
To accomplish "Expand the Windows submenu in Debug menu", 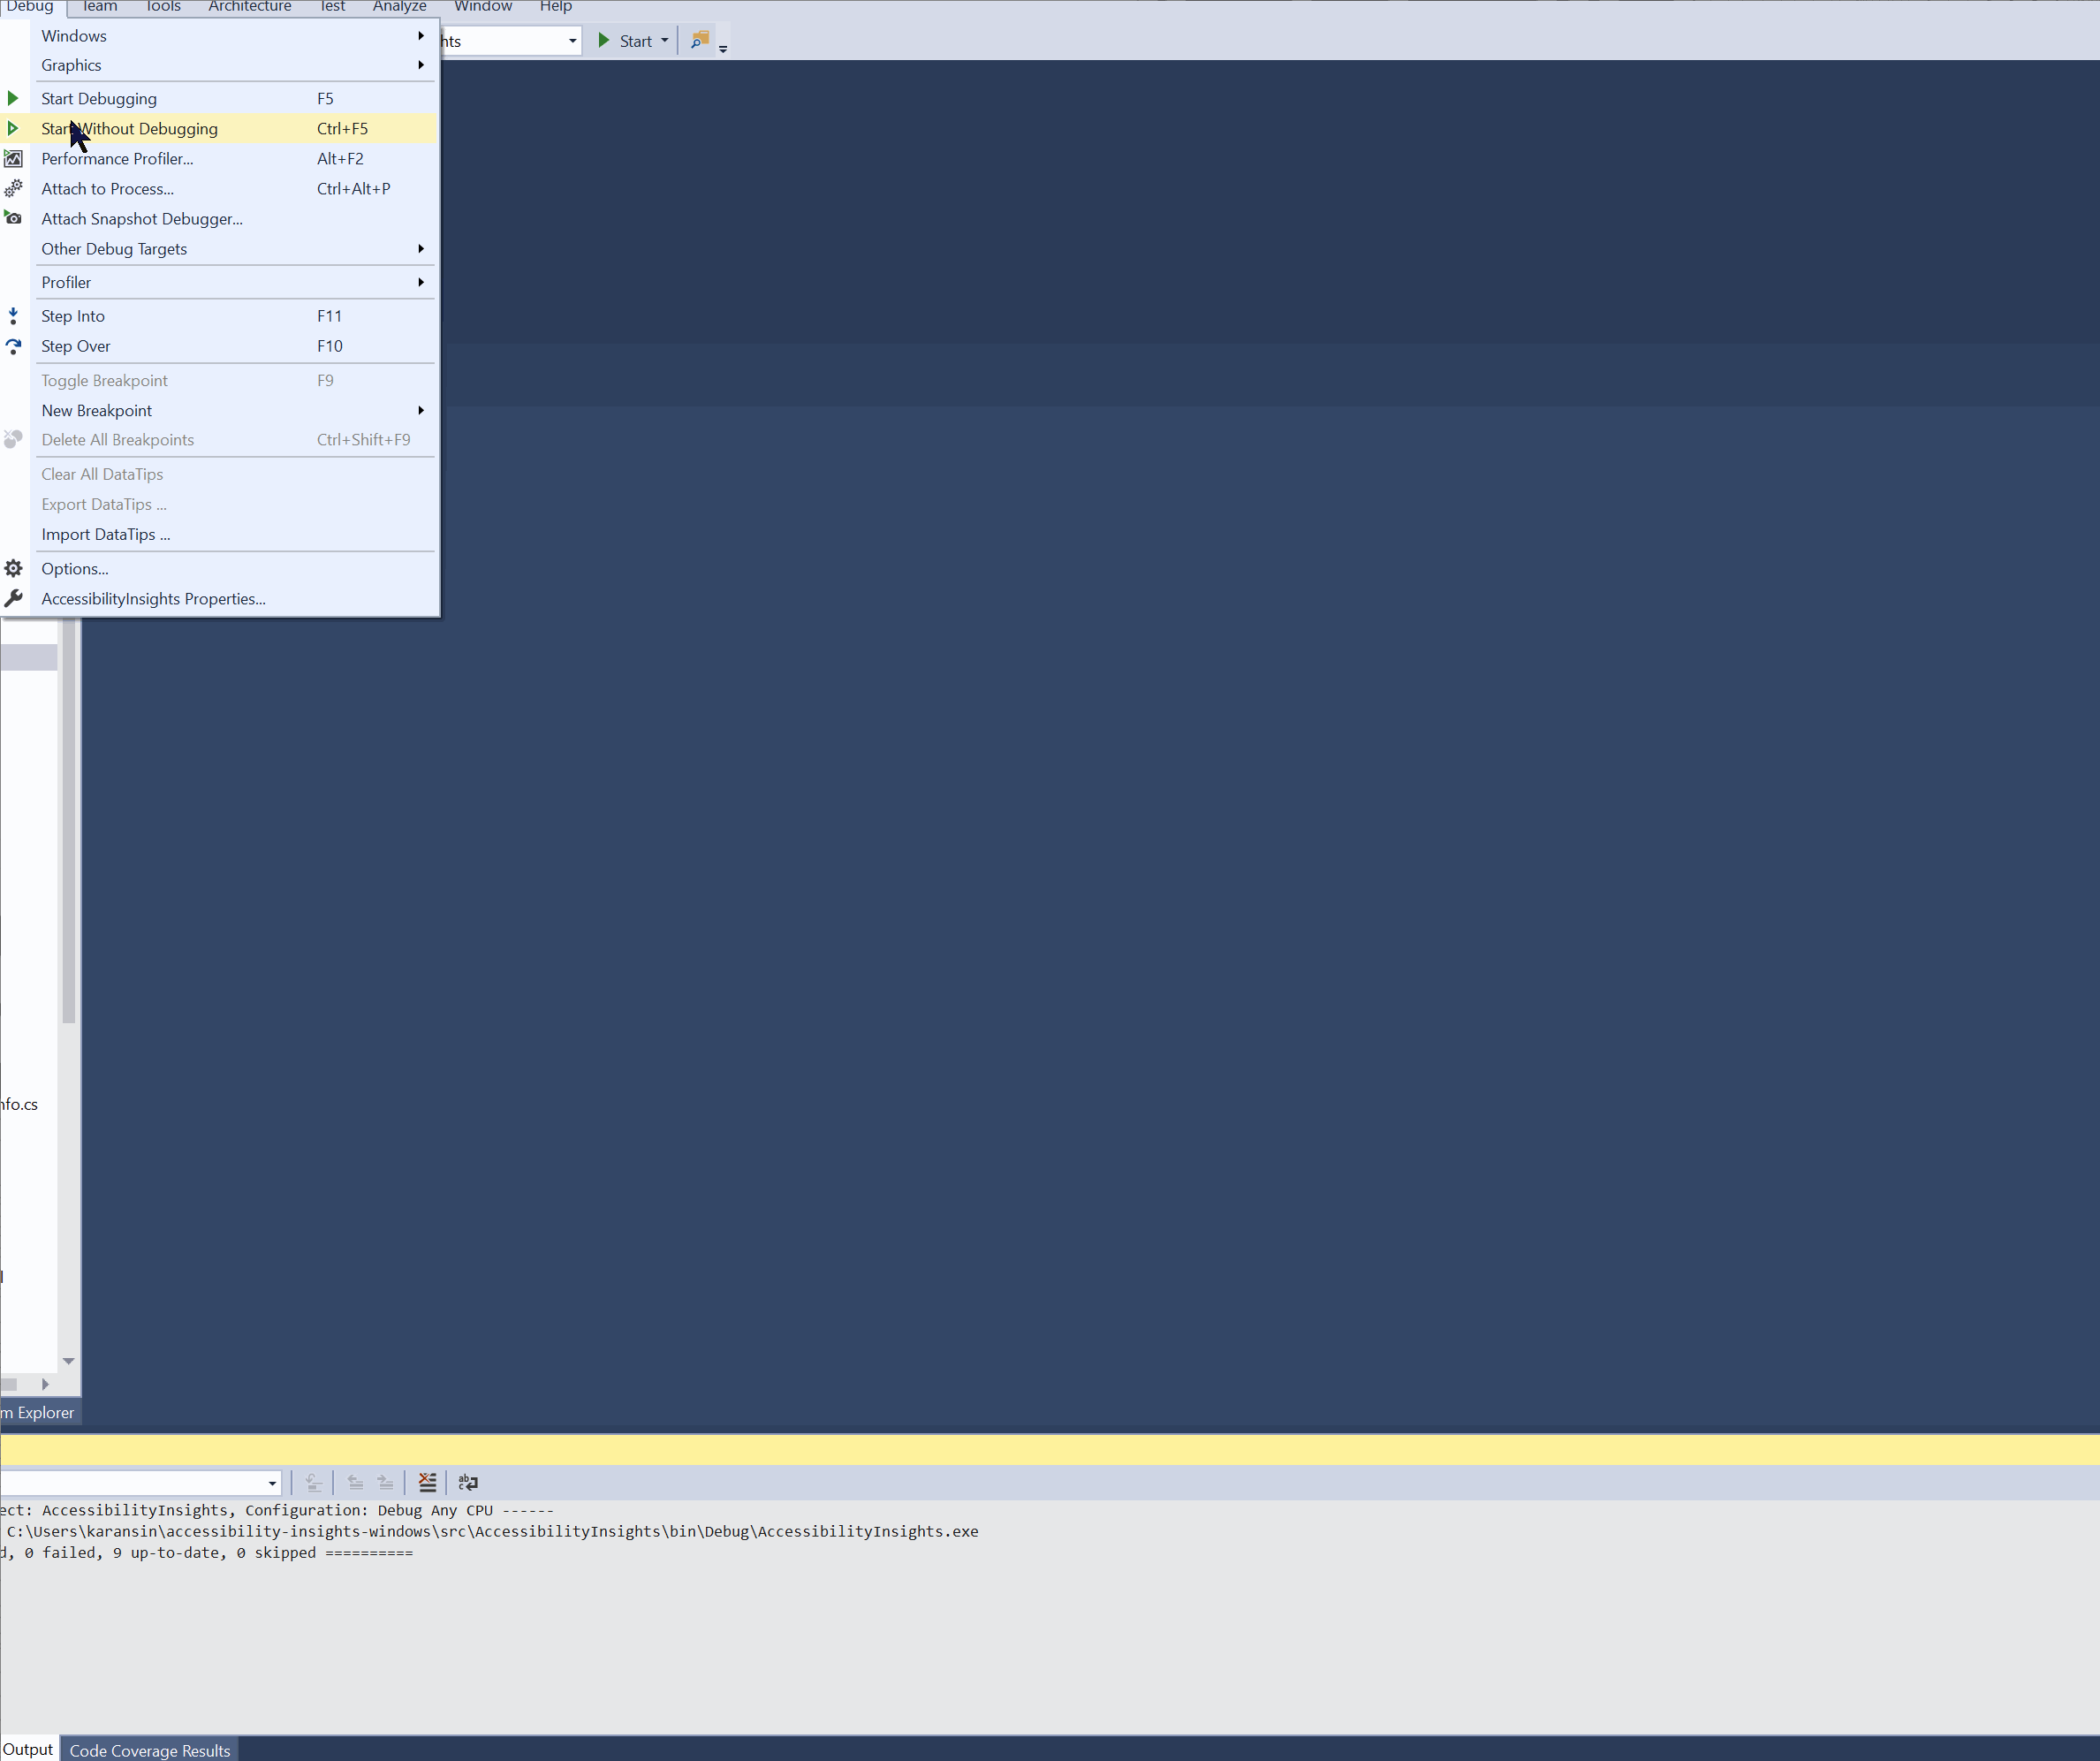I will pyautogui.click(x=421, y=35).
